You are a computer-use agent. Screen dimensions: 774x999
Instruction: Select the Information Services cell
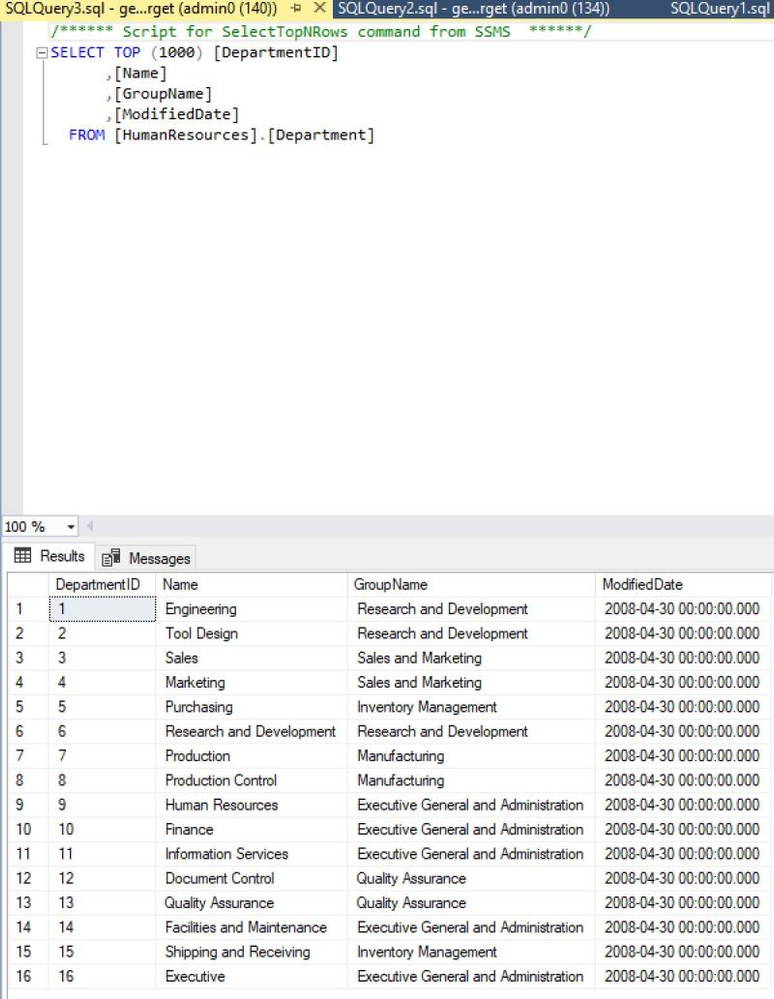click(x=252, y=854)
